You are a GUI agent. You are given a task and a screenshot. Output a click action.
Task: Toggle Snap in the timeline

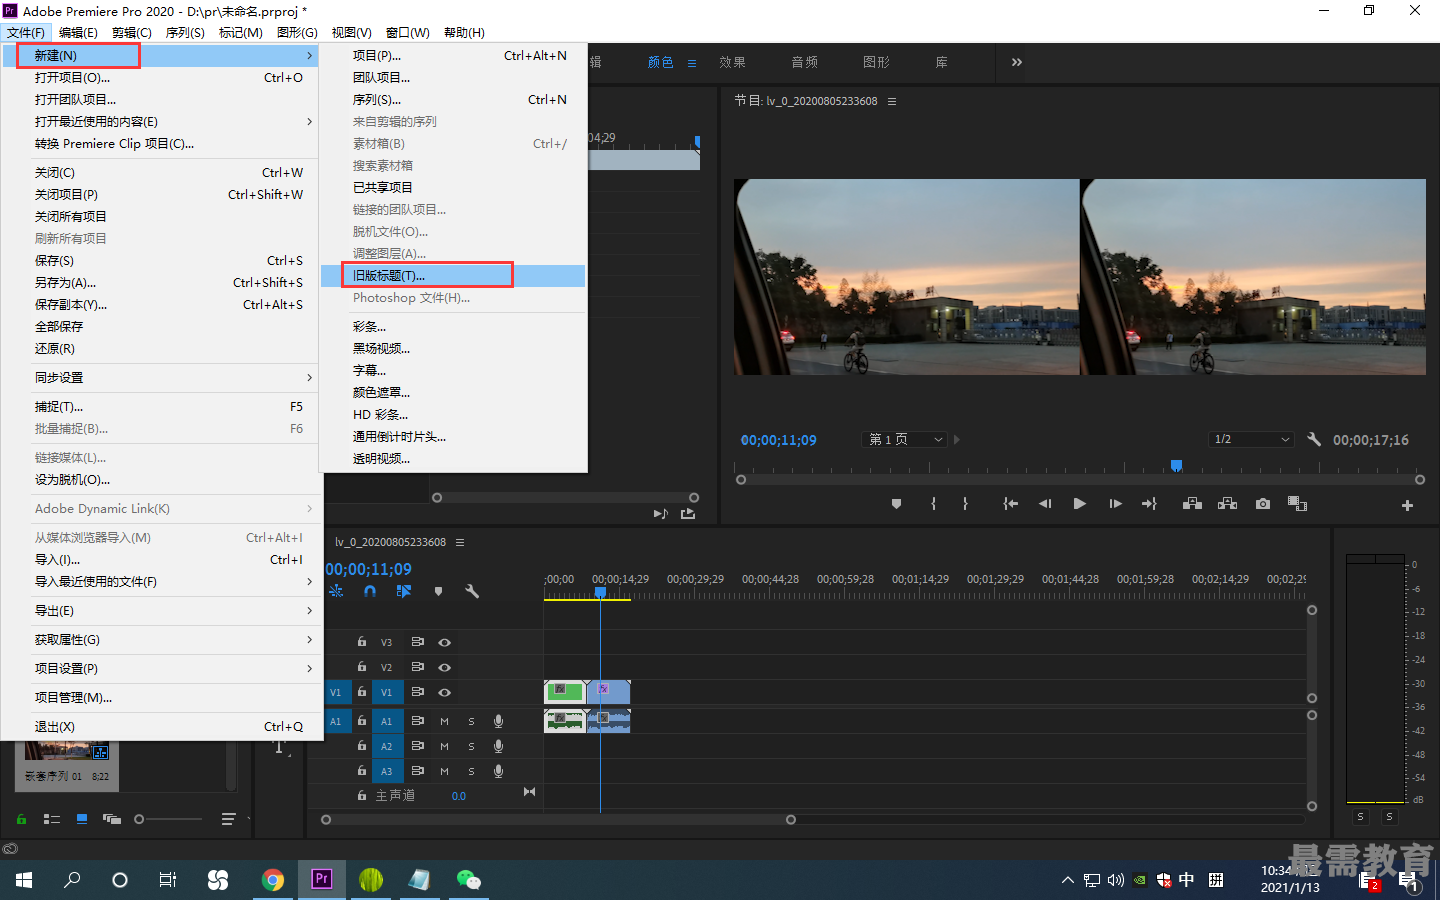(x=370, y=591)
